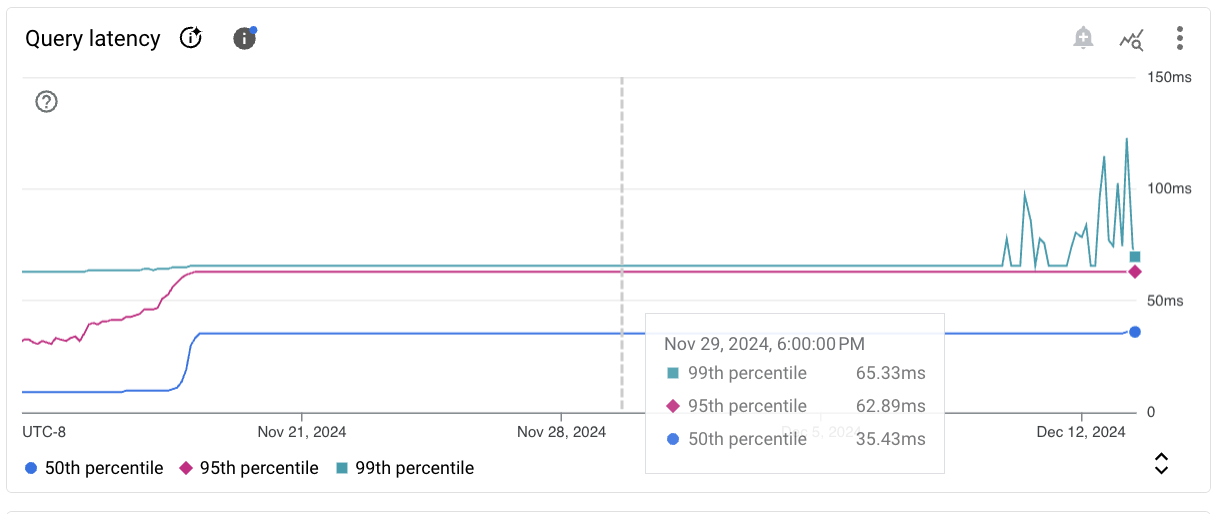Click the blue circle endpoint on the 50th percentile line

pyautogui.click(x=1135, y=332)
